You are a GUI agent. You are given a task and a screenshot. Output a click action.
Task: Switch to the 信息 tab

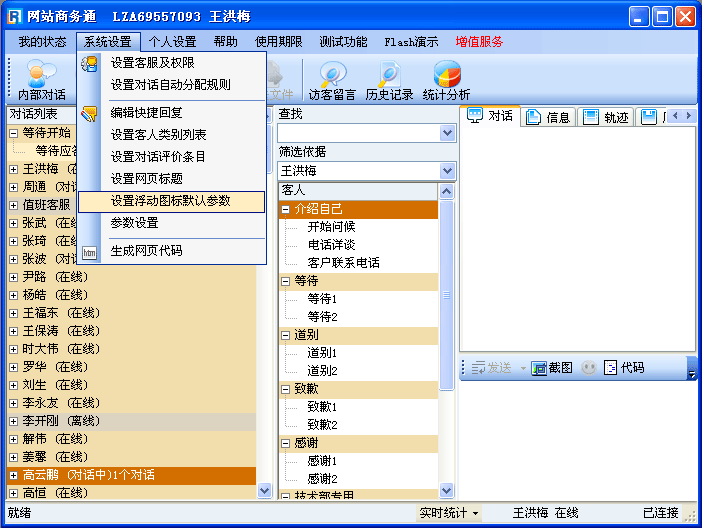(548, 117)
